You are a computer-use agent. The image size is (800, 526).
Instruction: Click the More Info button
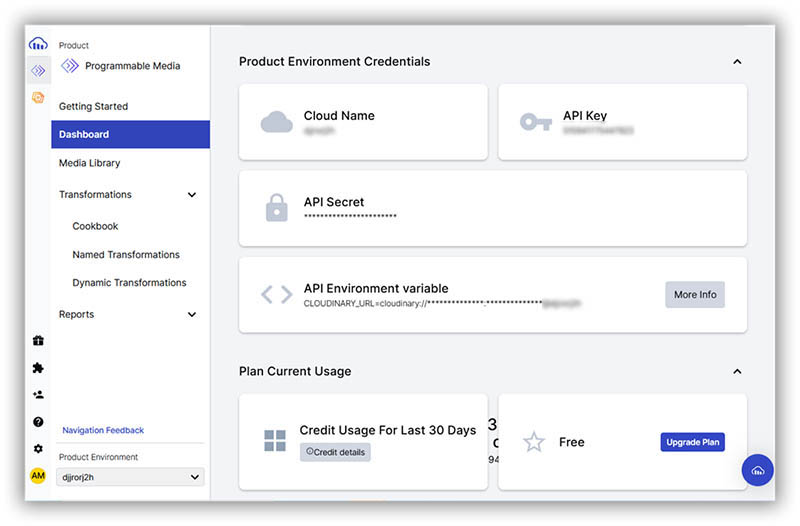pos(695,294)
